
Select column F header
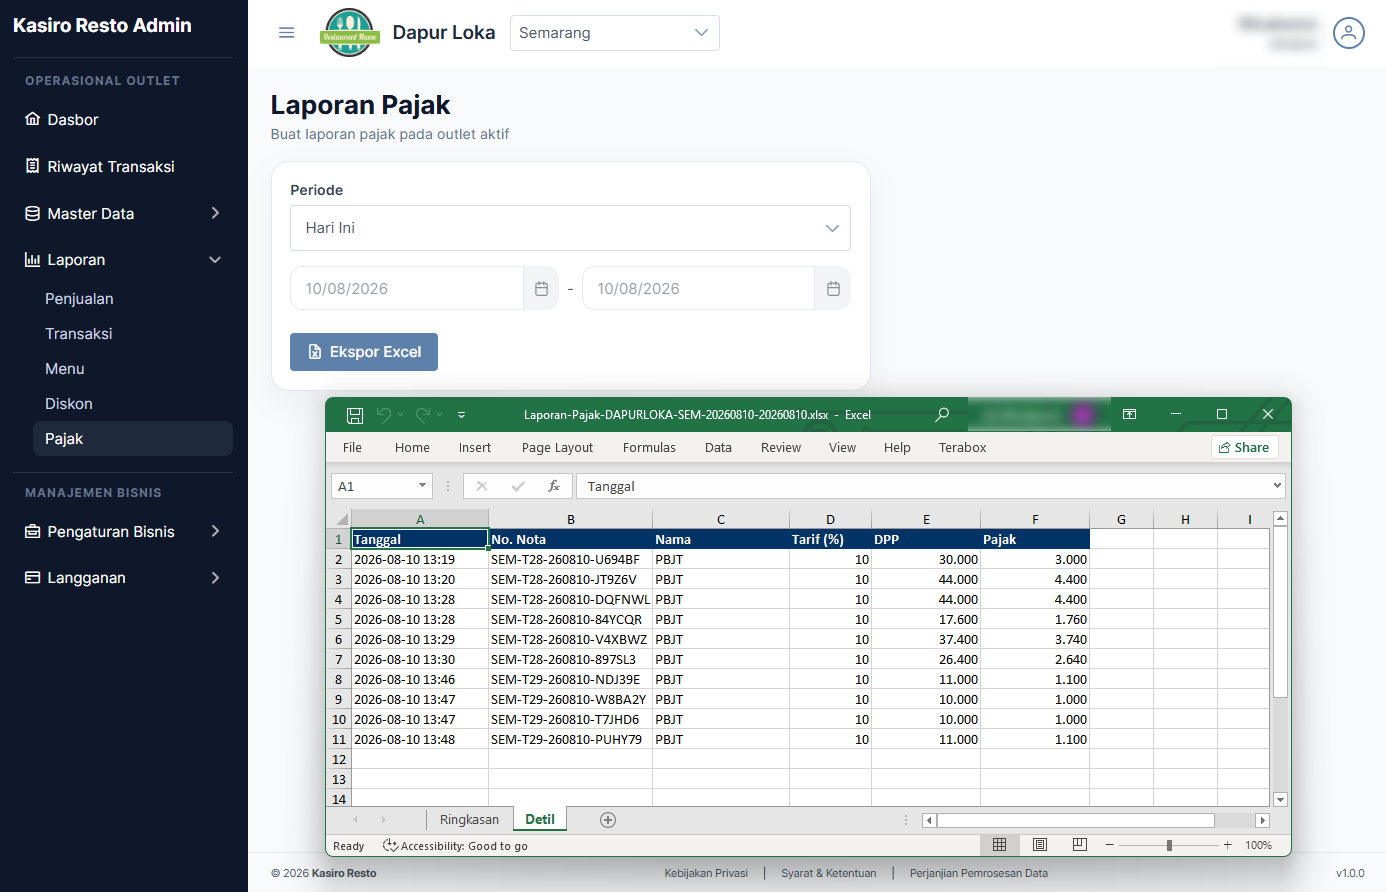click(1035, 519)
